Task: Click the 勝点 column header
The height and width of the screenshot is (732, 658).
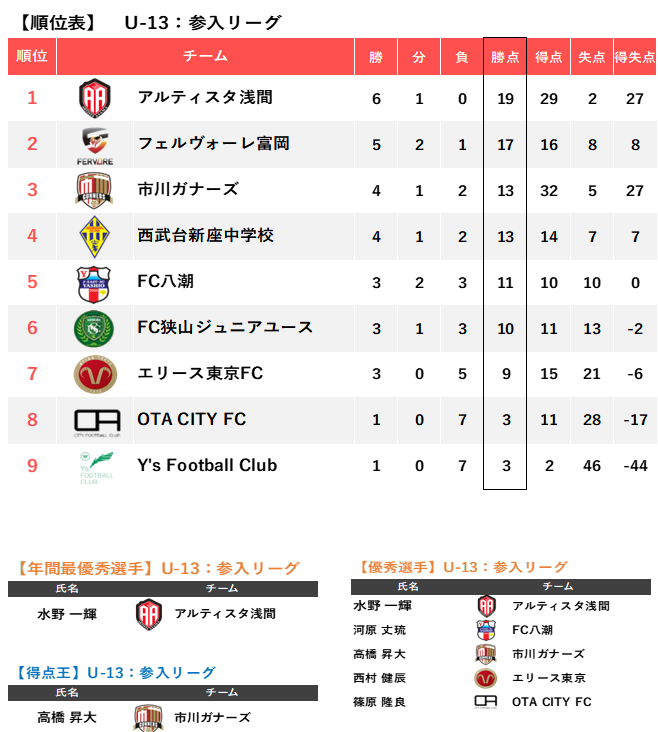Action: click(505, 57)
